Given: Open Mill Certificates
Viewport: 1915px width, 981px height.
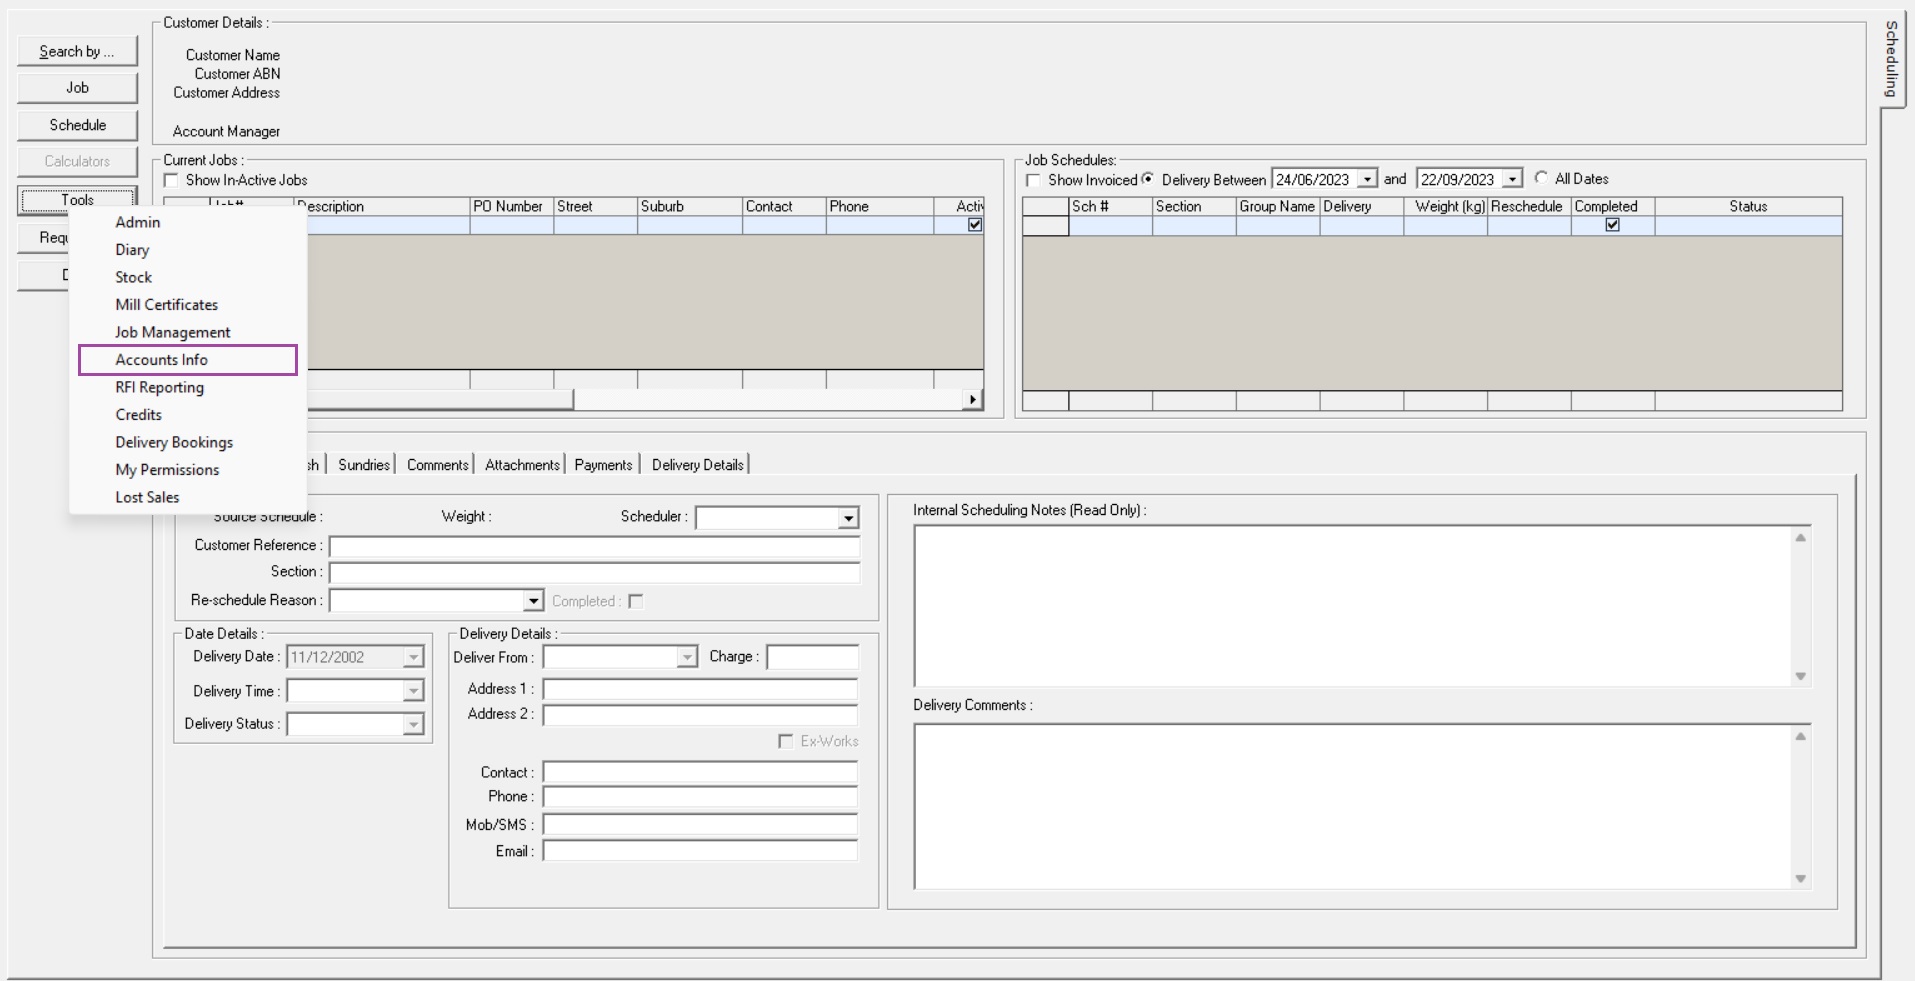Looking at the screenshot, I should (166, 304).
